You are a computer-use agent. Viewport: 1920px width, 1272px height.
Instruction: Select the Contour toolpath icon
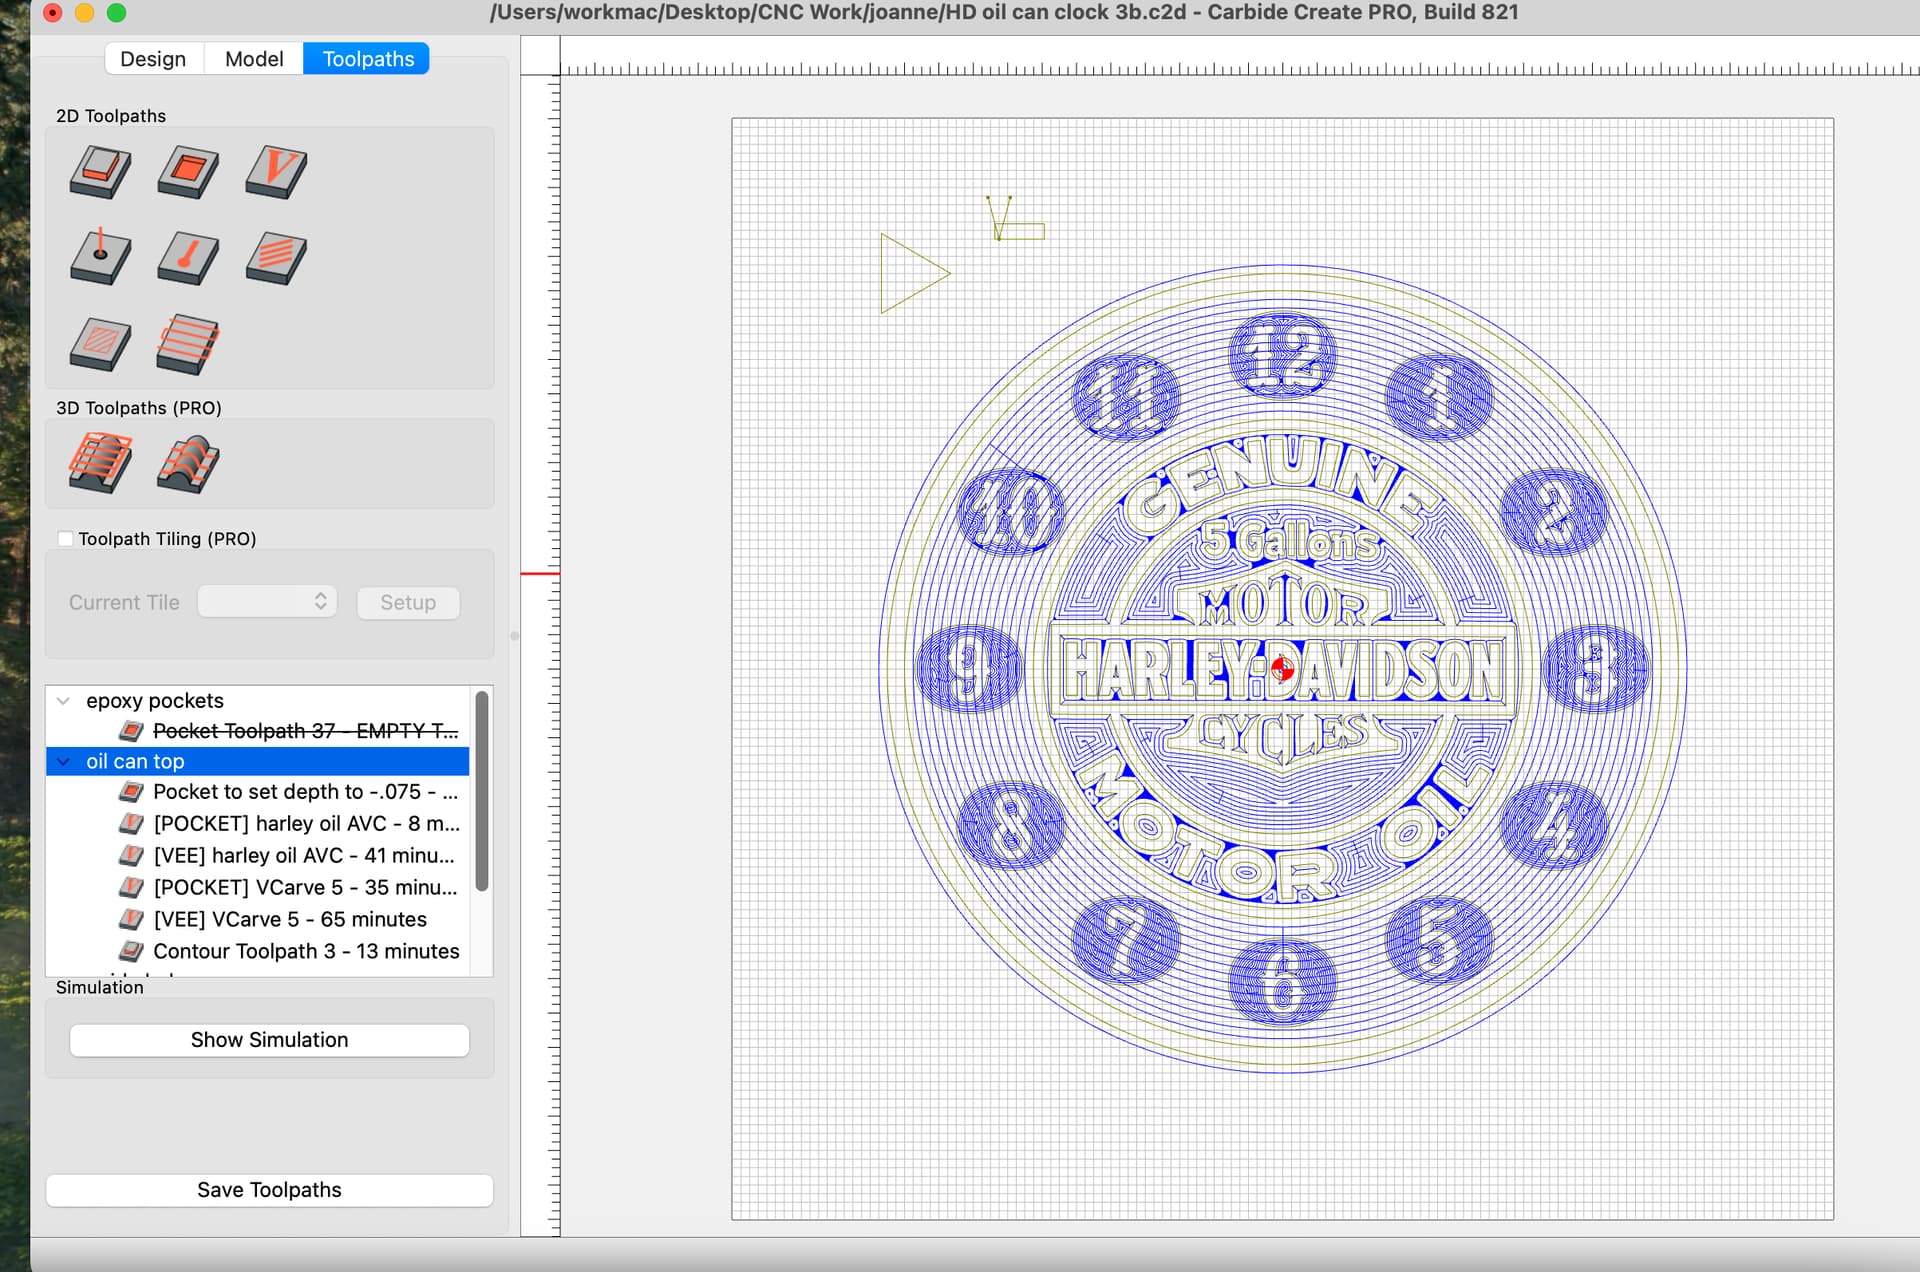100,172
